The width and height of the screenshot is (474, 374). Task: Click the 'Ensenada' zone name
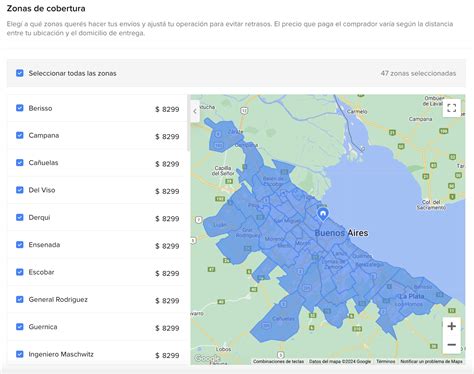(44, 245)
